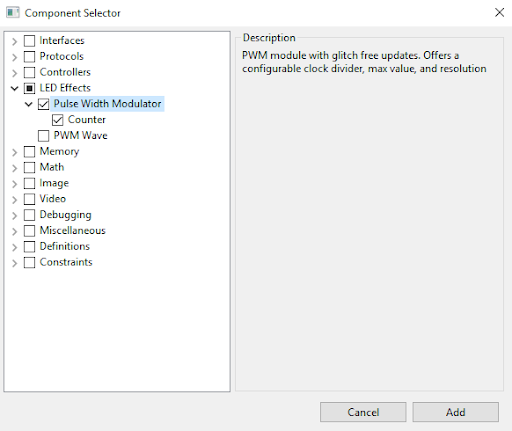The image size is (512, 431).
Task: Expand the Definitions category arrow
Action: point(14,247)
